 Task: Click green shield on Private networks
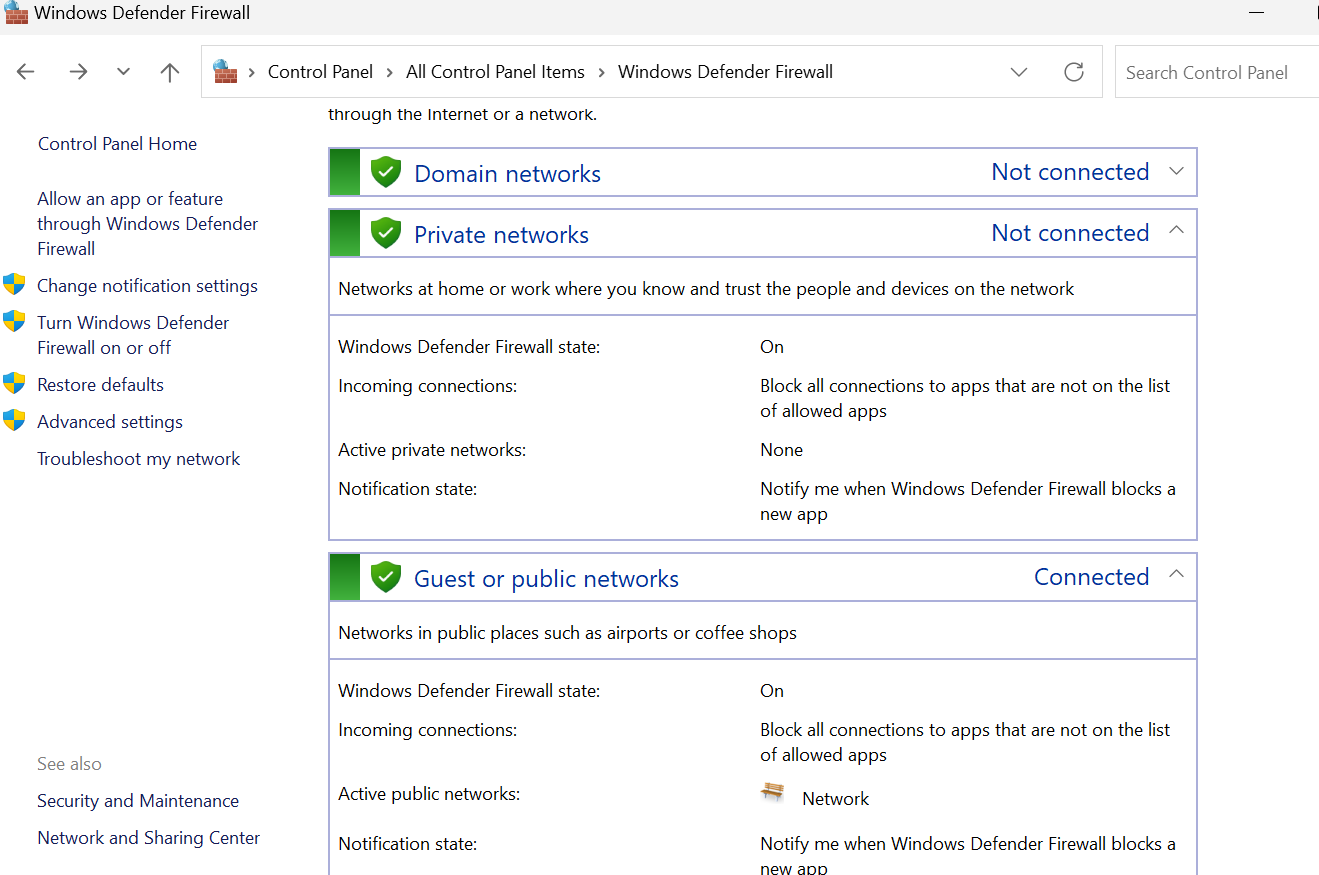tap(385, 233)
